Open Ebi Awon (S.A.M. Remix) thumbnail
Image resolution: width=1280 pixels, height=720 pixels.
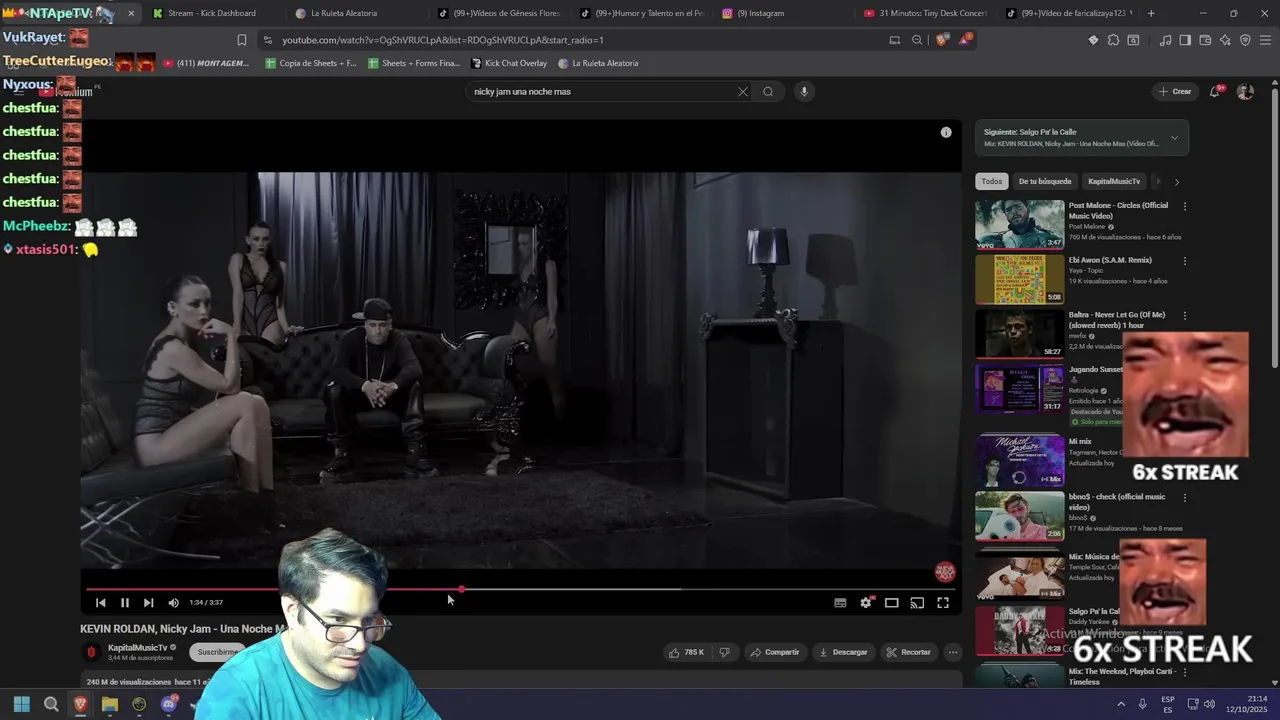coord(1020,279)
